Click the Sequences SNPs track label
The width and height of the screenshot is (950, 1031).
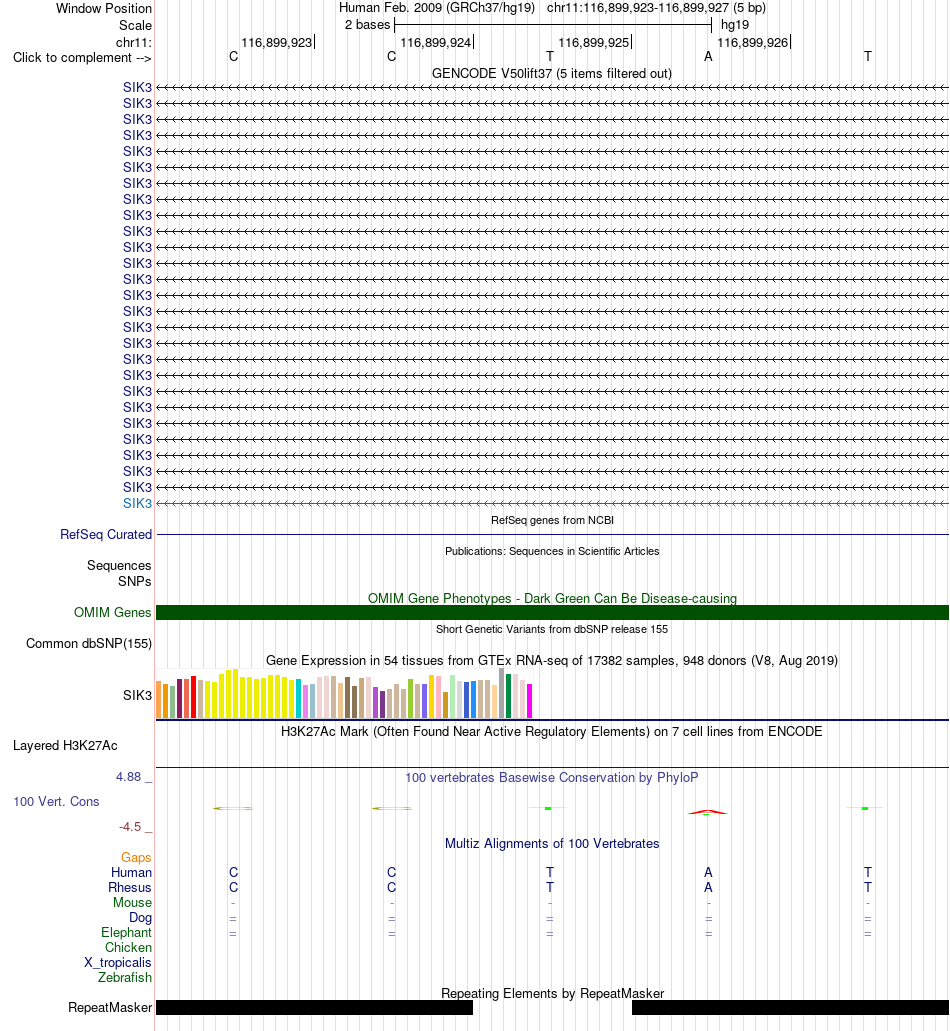click(119, 573)
